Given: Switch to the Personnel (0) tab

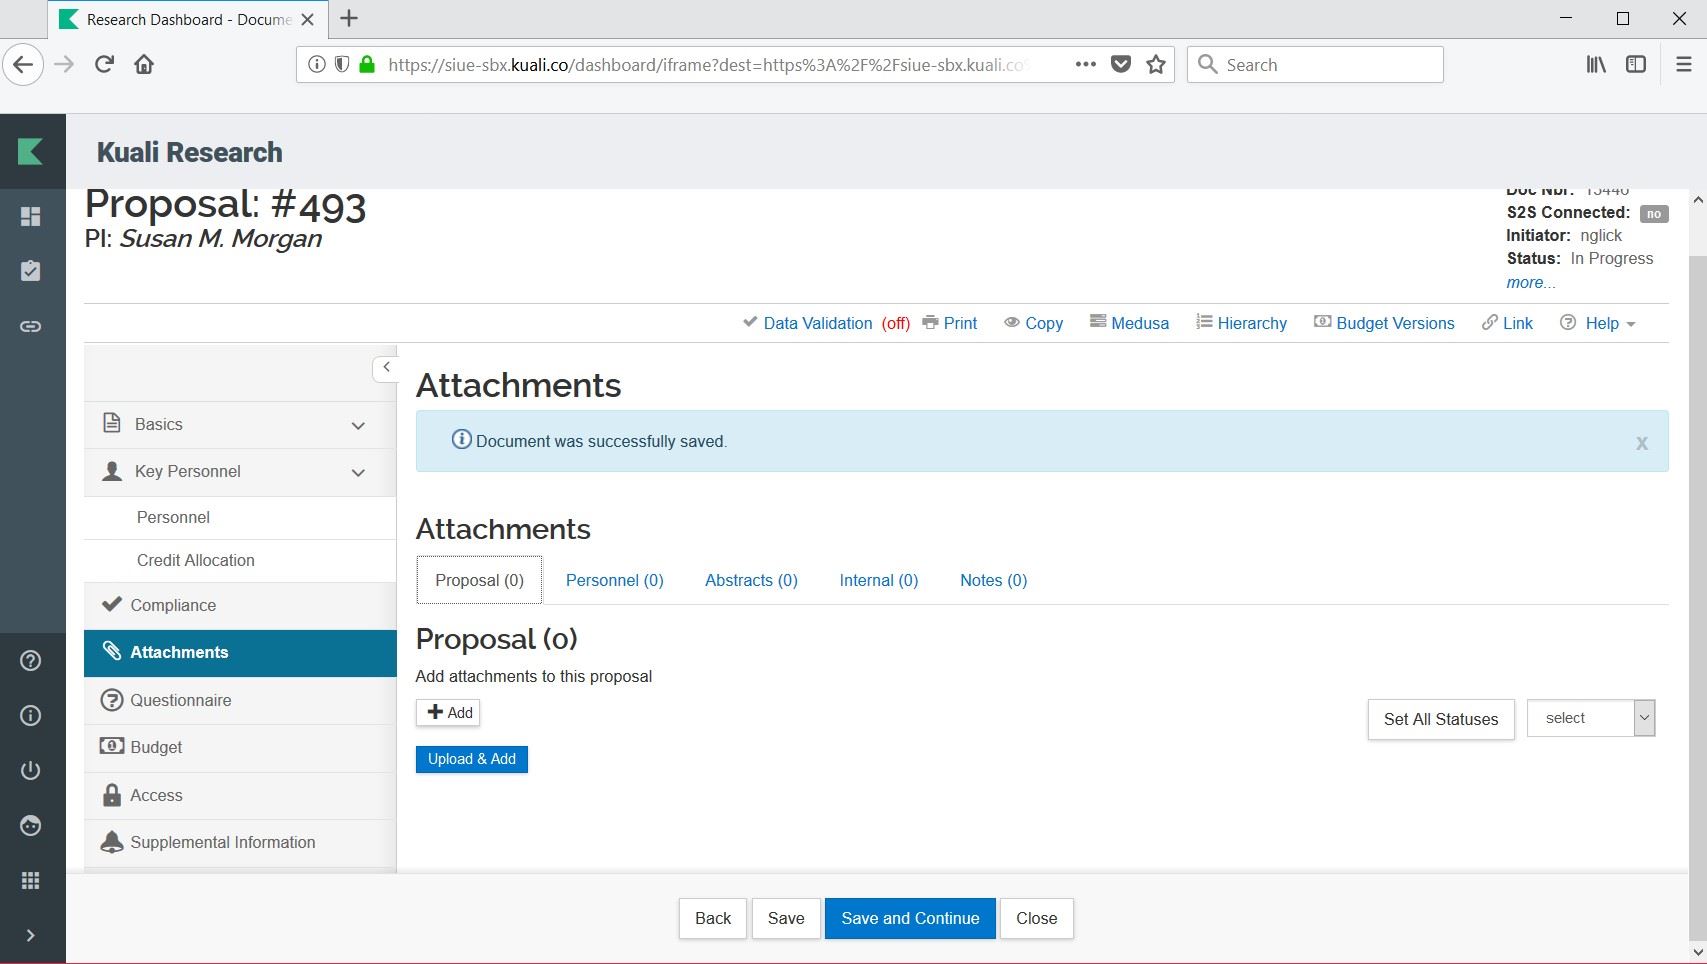Looking at the screenshot, I should click(x=614, y=580).
